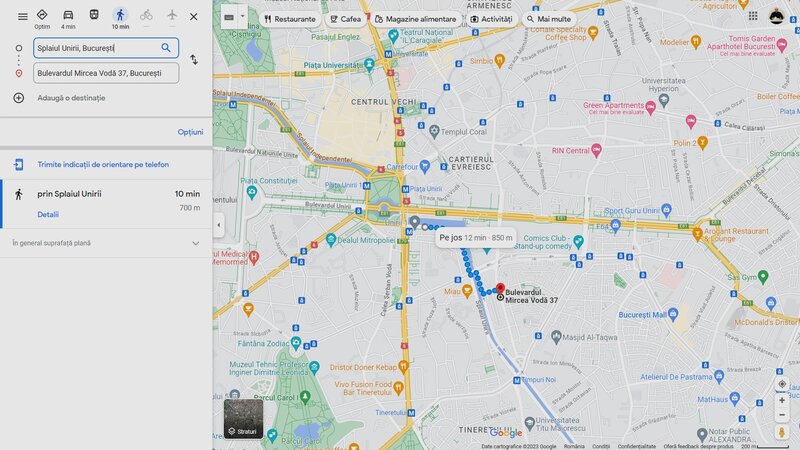The image size is (800, 450).
Task: Filter map by Magazine alimentare
Action: [416, 19]
